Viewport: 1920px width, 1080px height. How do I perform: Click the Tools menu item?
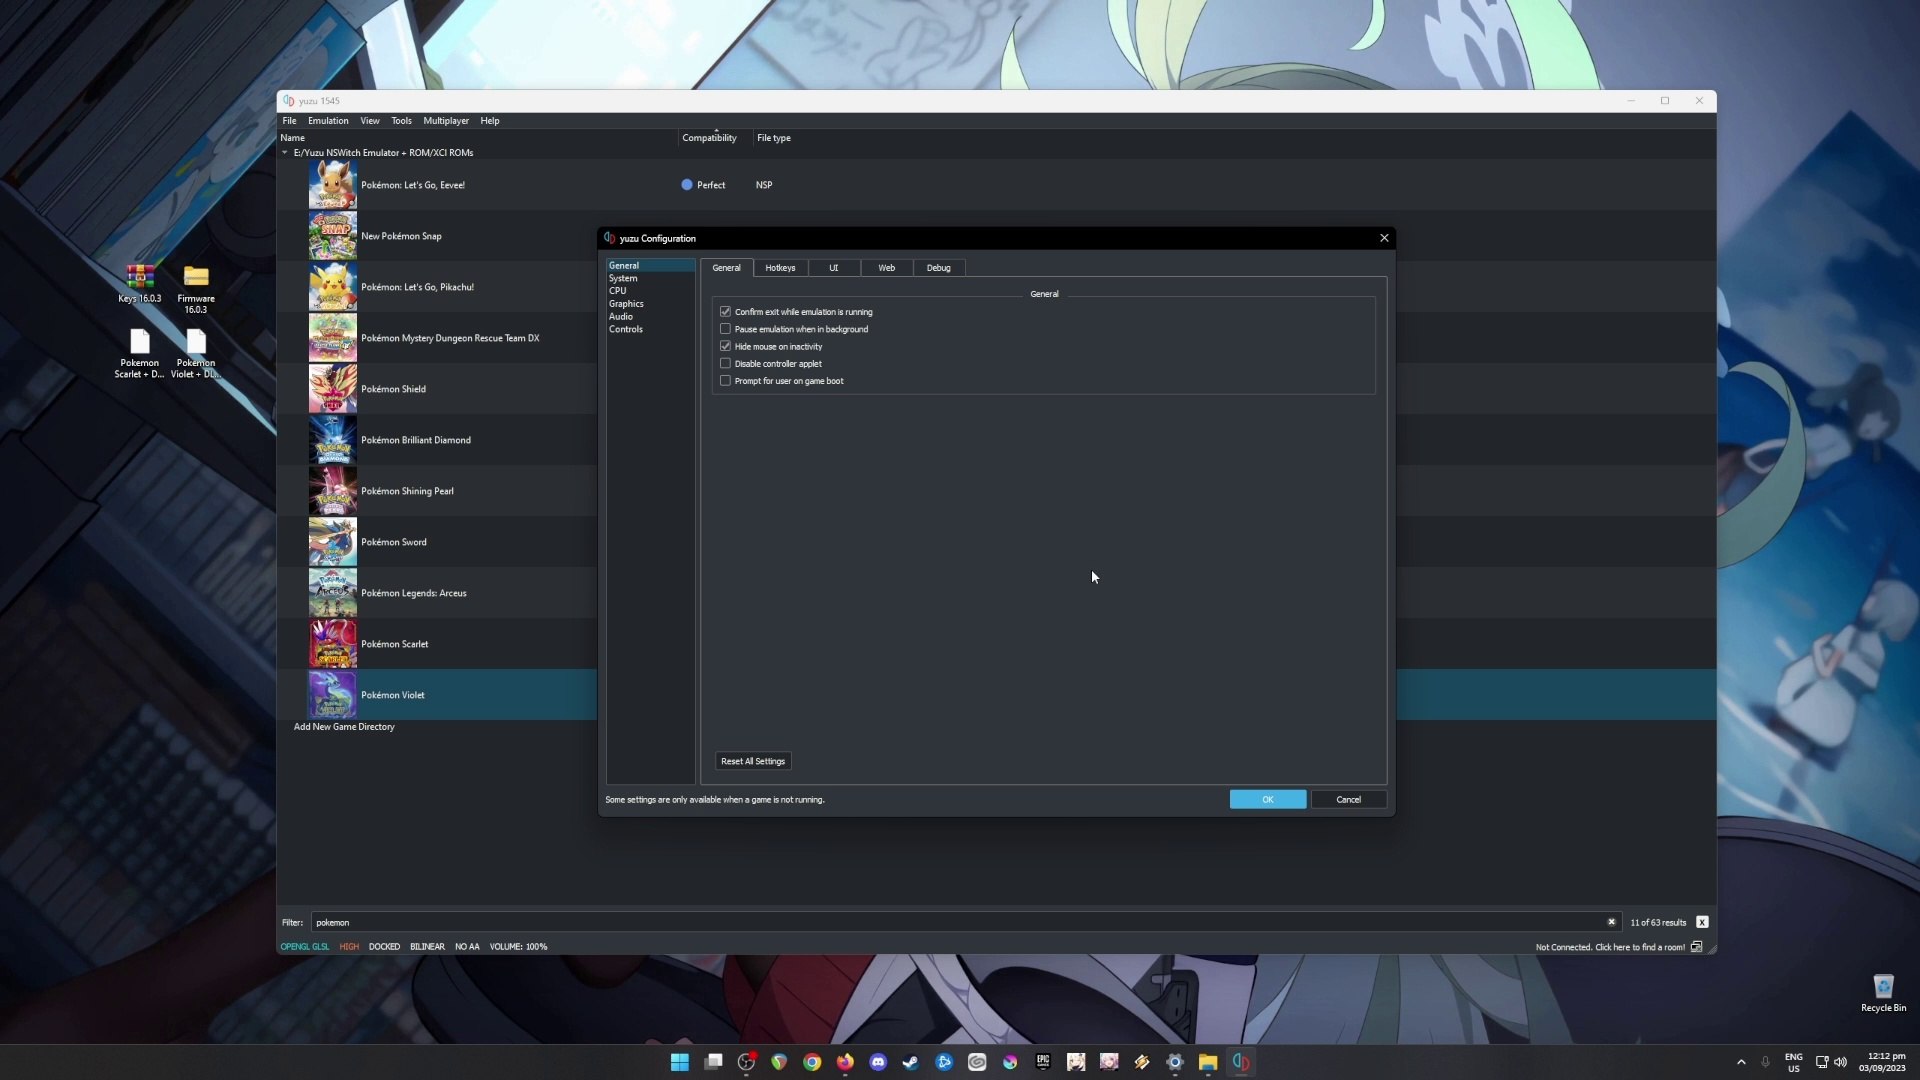(401, 120)
